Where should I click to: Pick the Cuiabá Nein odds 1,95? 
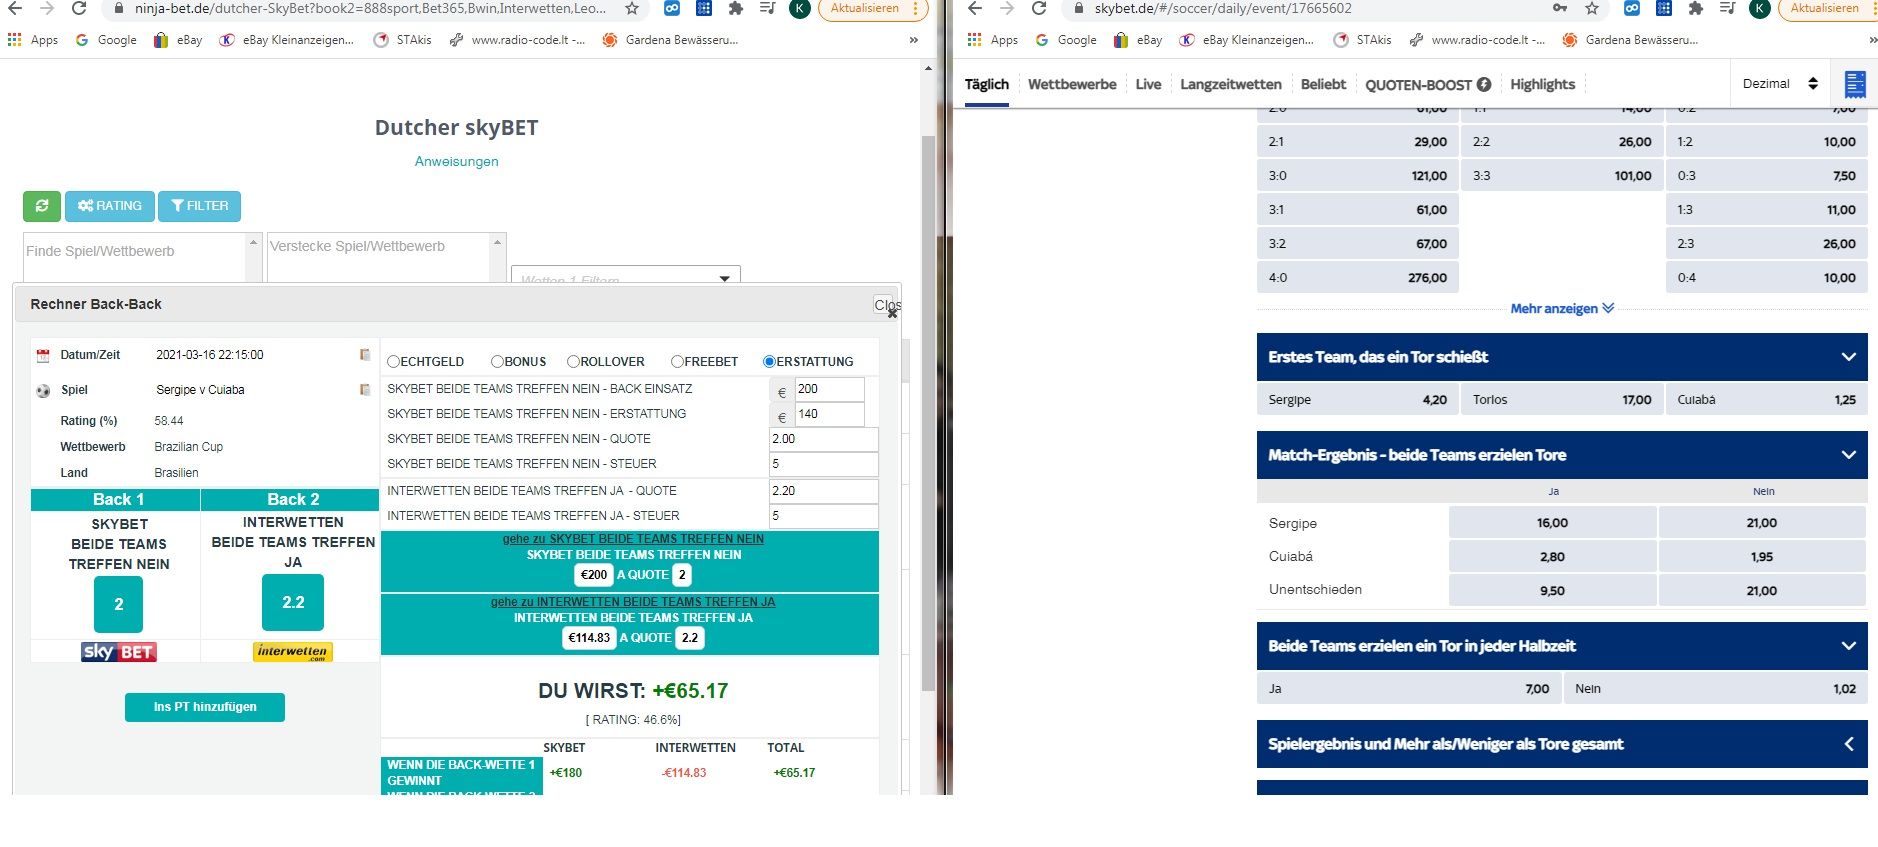(x=1761, y=557)
